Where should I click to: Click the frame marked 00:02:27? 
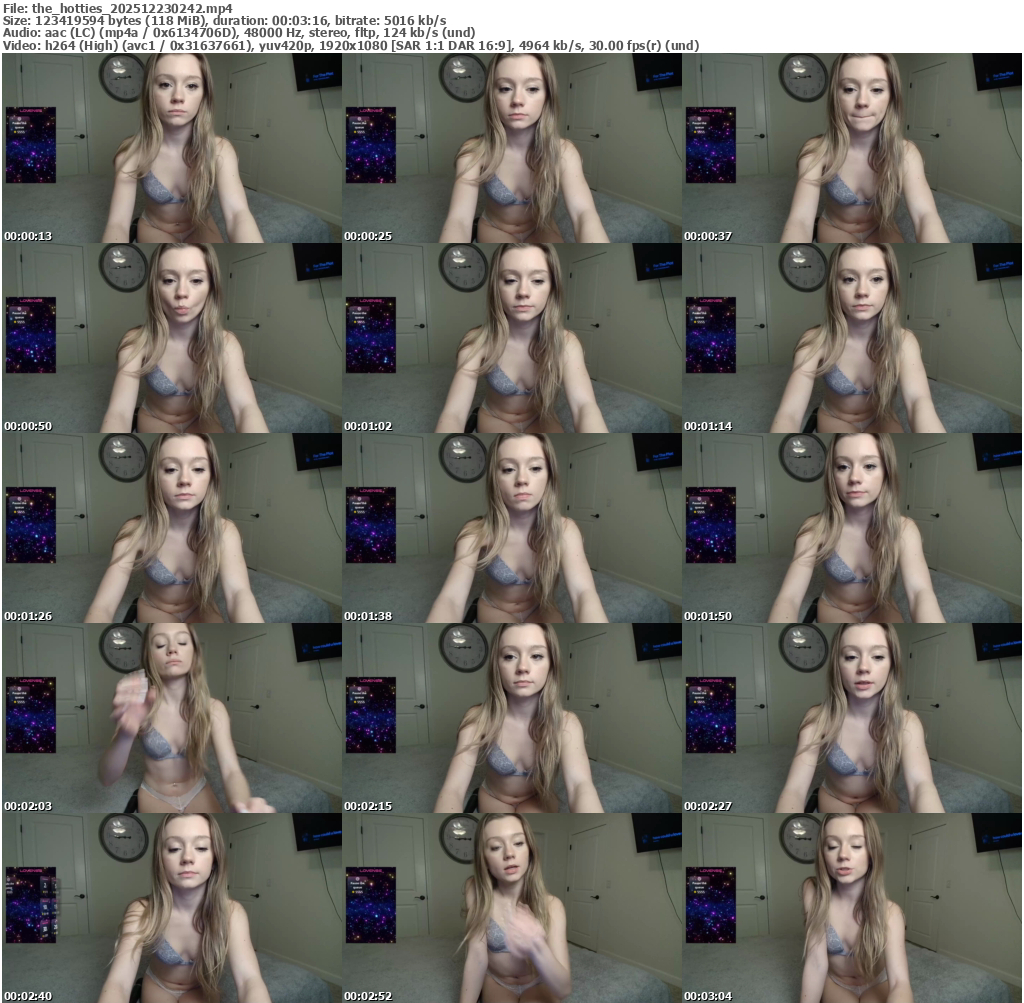coord(851,718)
